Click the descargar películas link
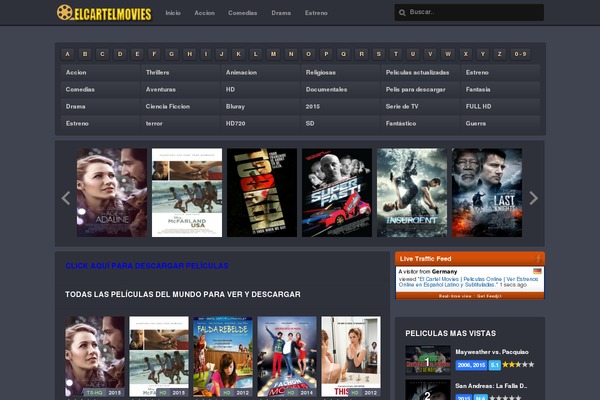The height and width of the screenshot is (400, 600). [x=147, y=266]
